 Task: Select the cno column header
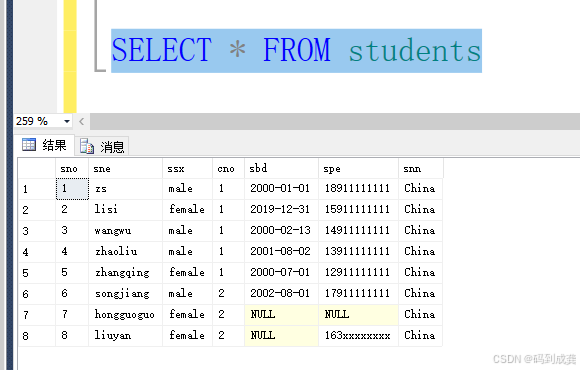click(x=229, y=169)
